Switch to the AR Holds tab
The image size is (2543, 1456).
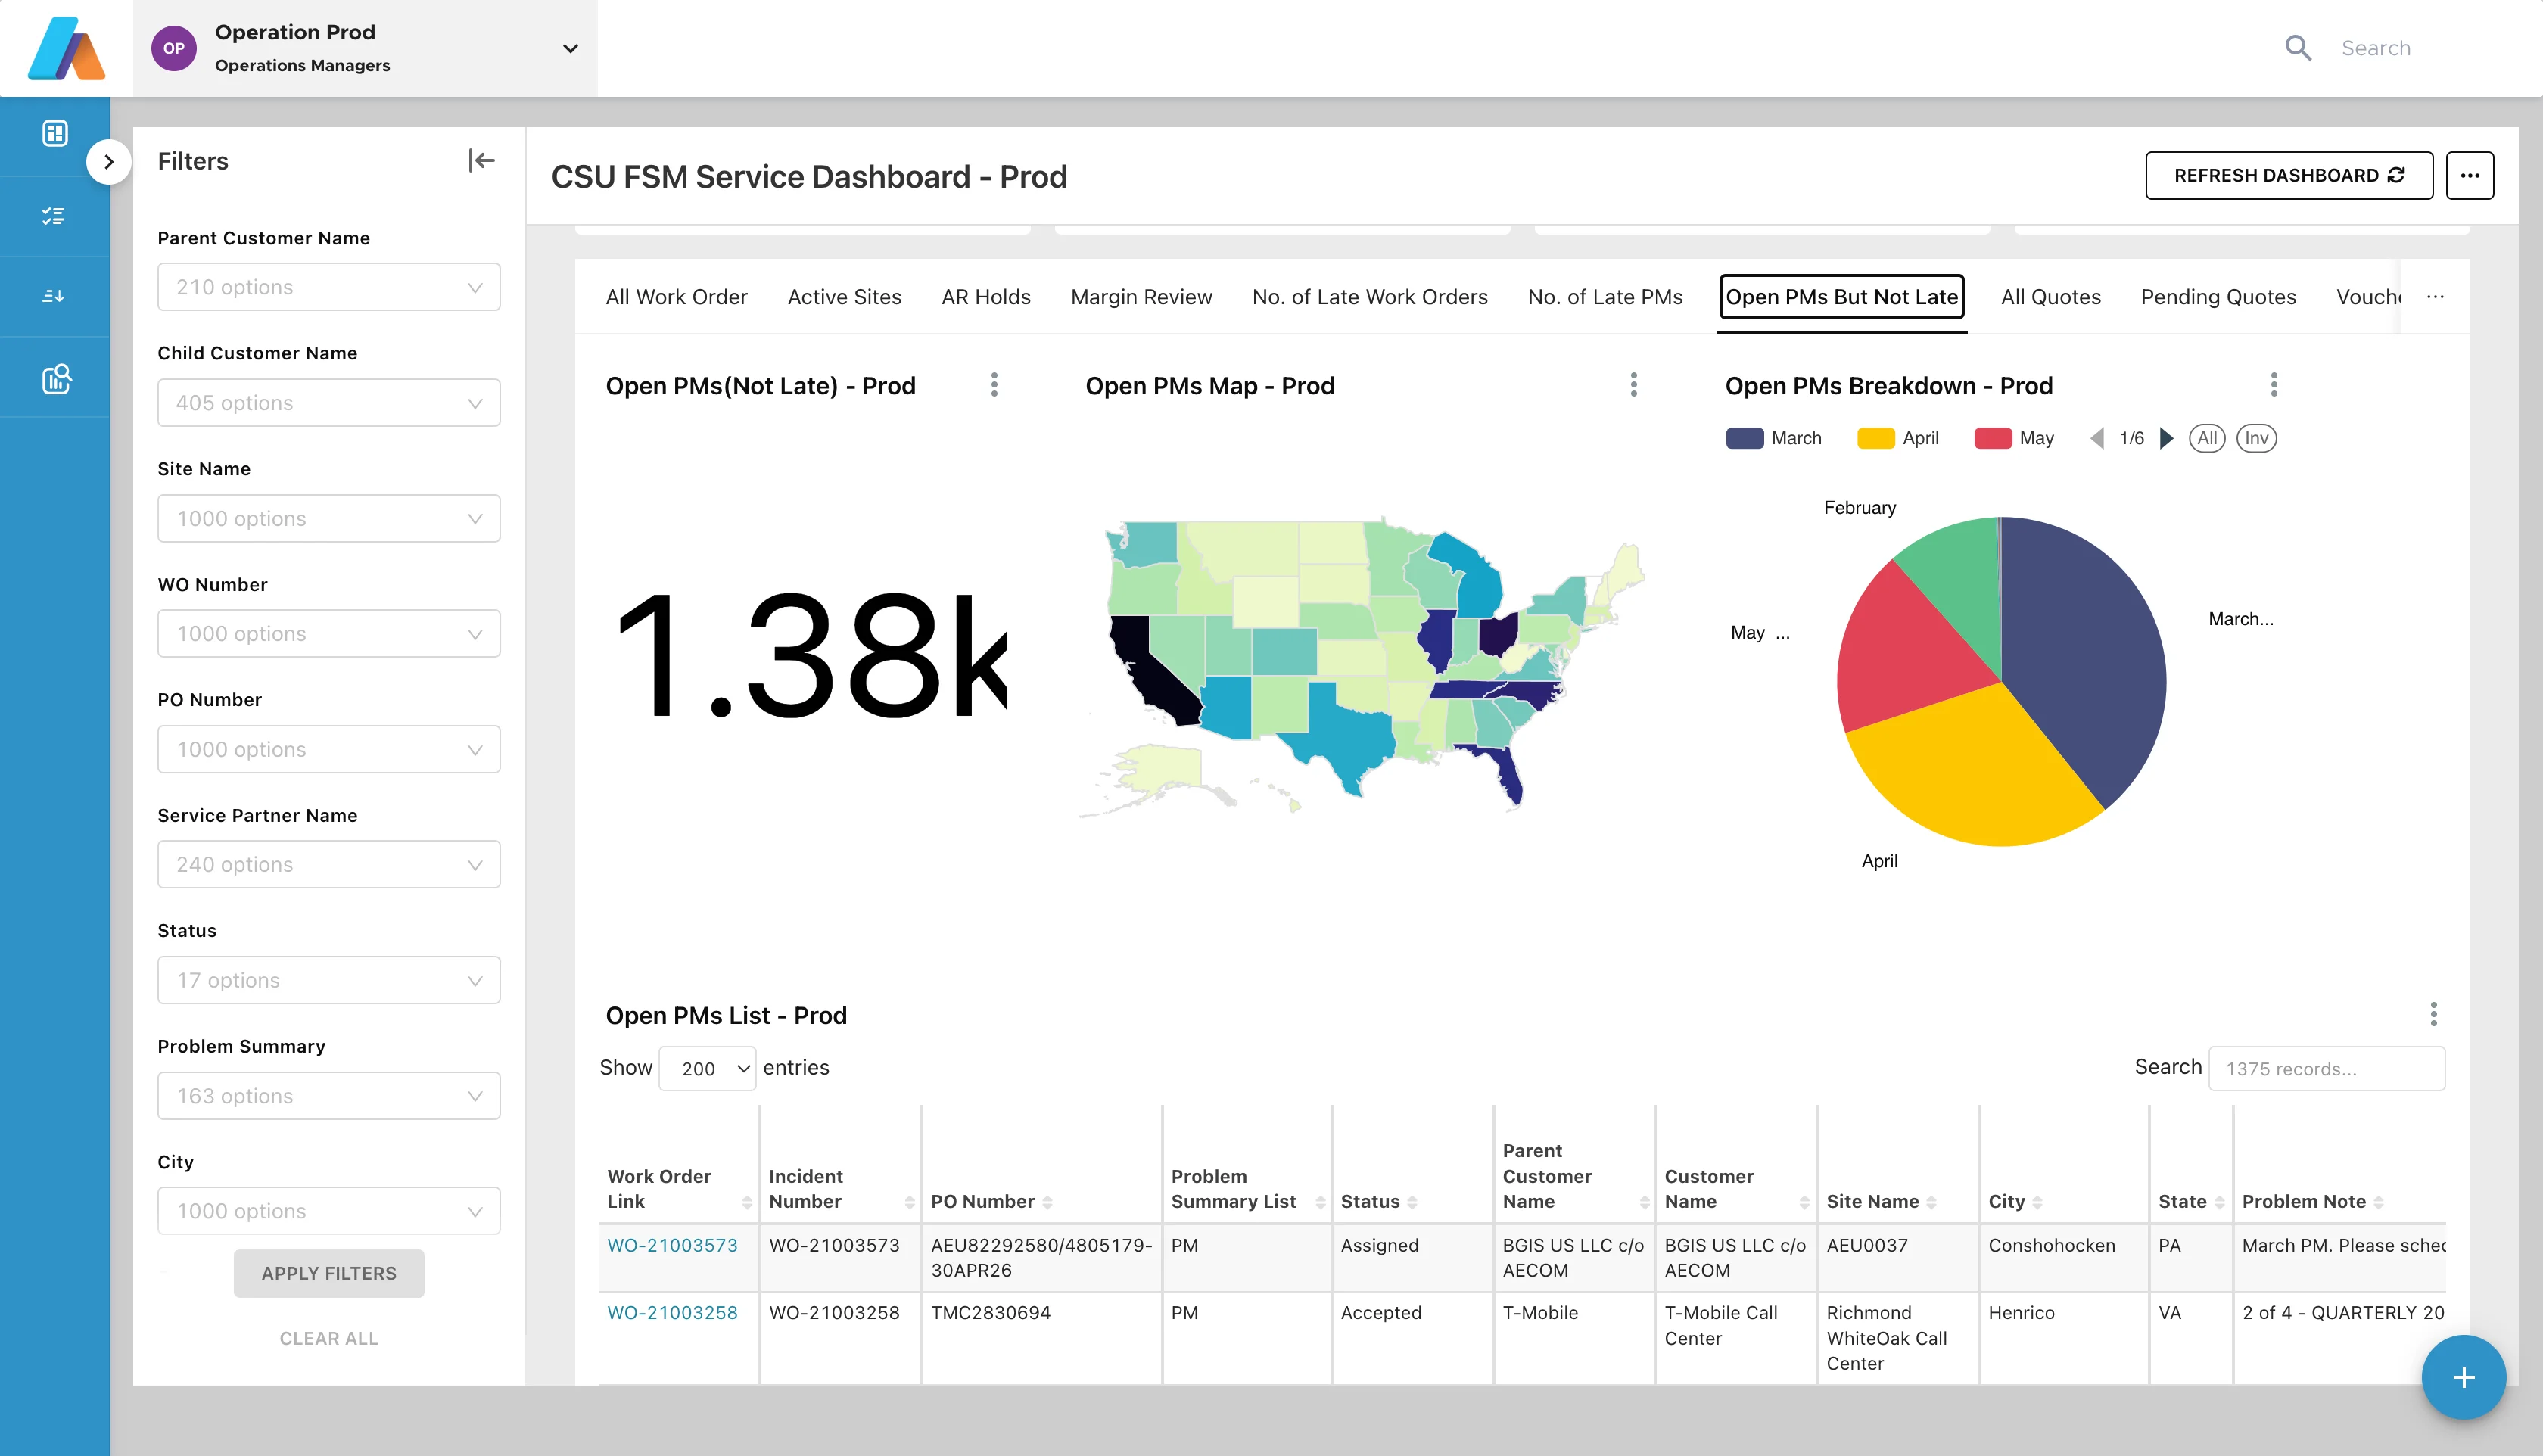tap(985, 297)
